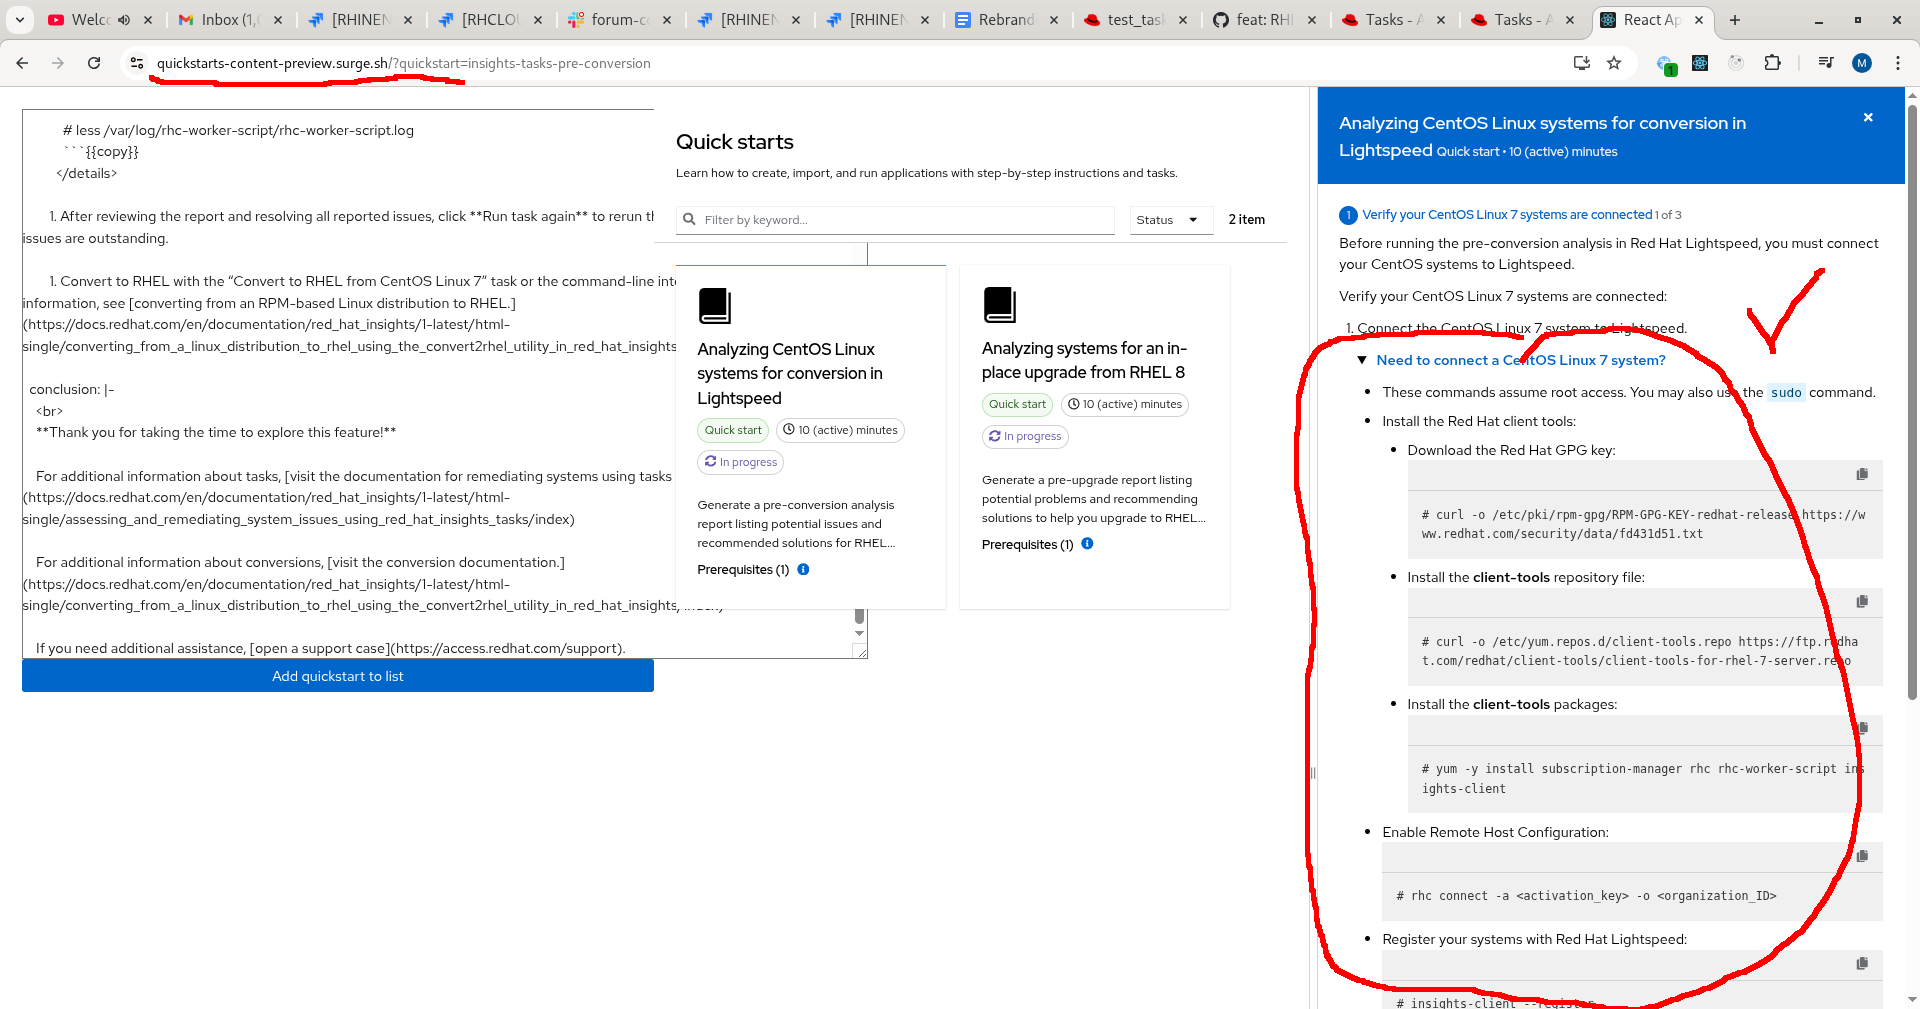View site information for surge.sh page
Viewport: 1920px width, 1009px height.
(x=137, y=63)
